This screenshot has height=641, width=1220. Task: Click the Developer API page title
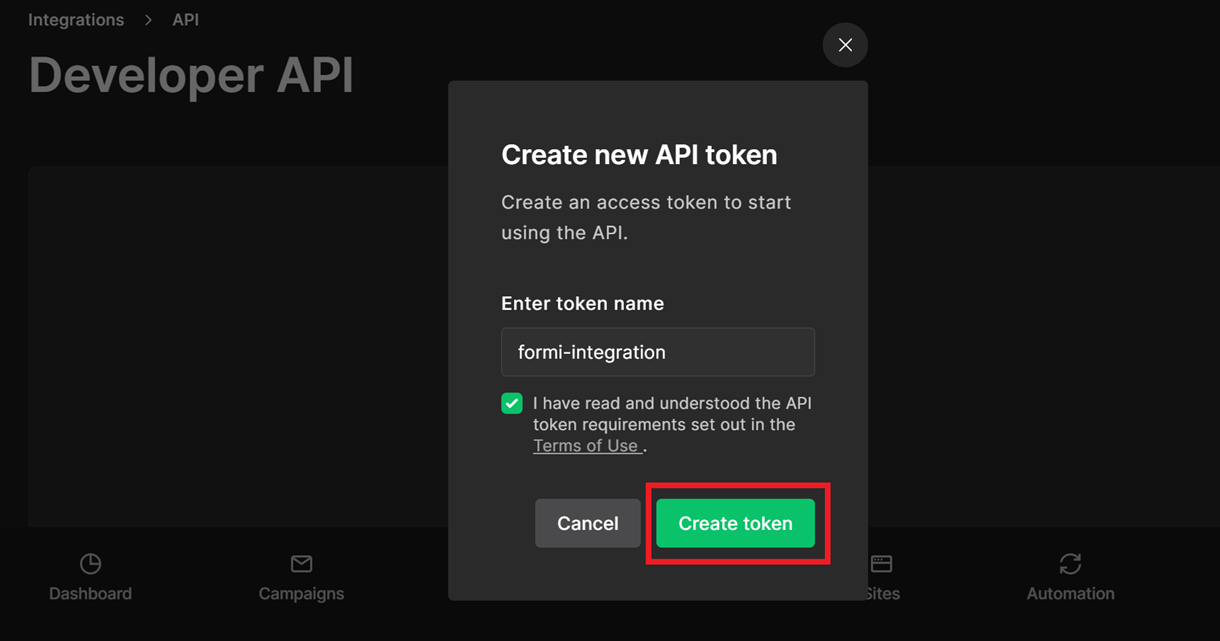click(191, 75)
